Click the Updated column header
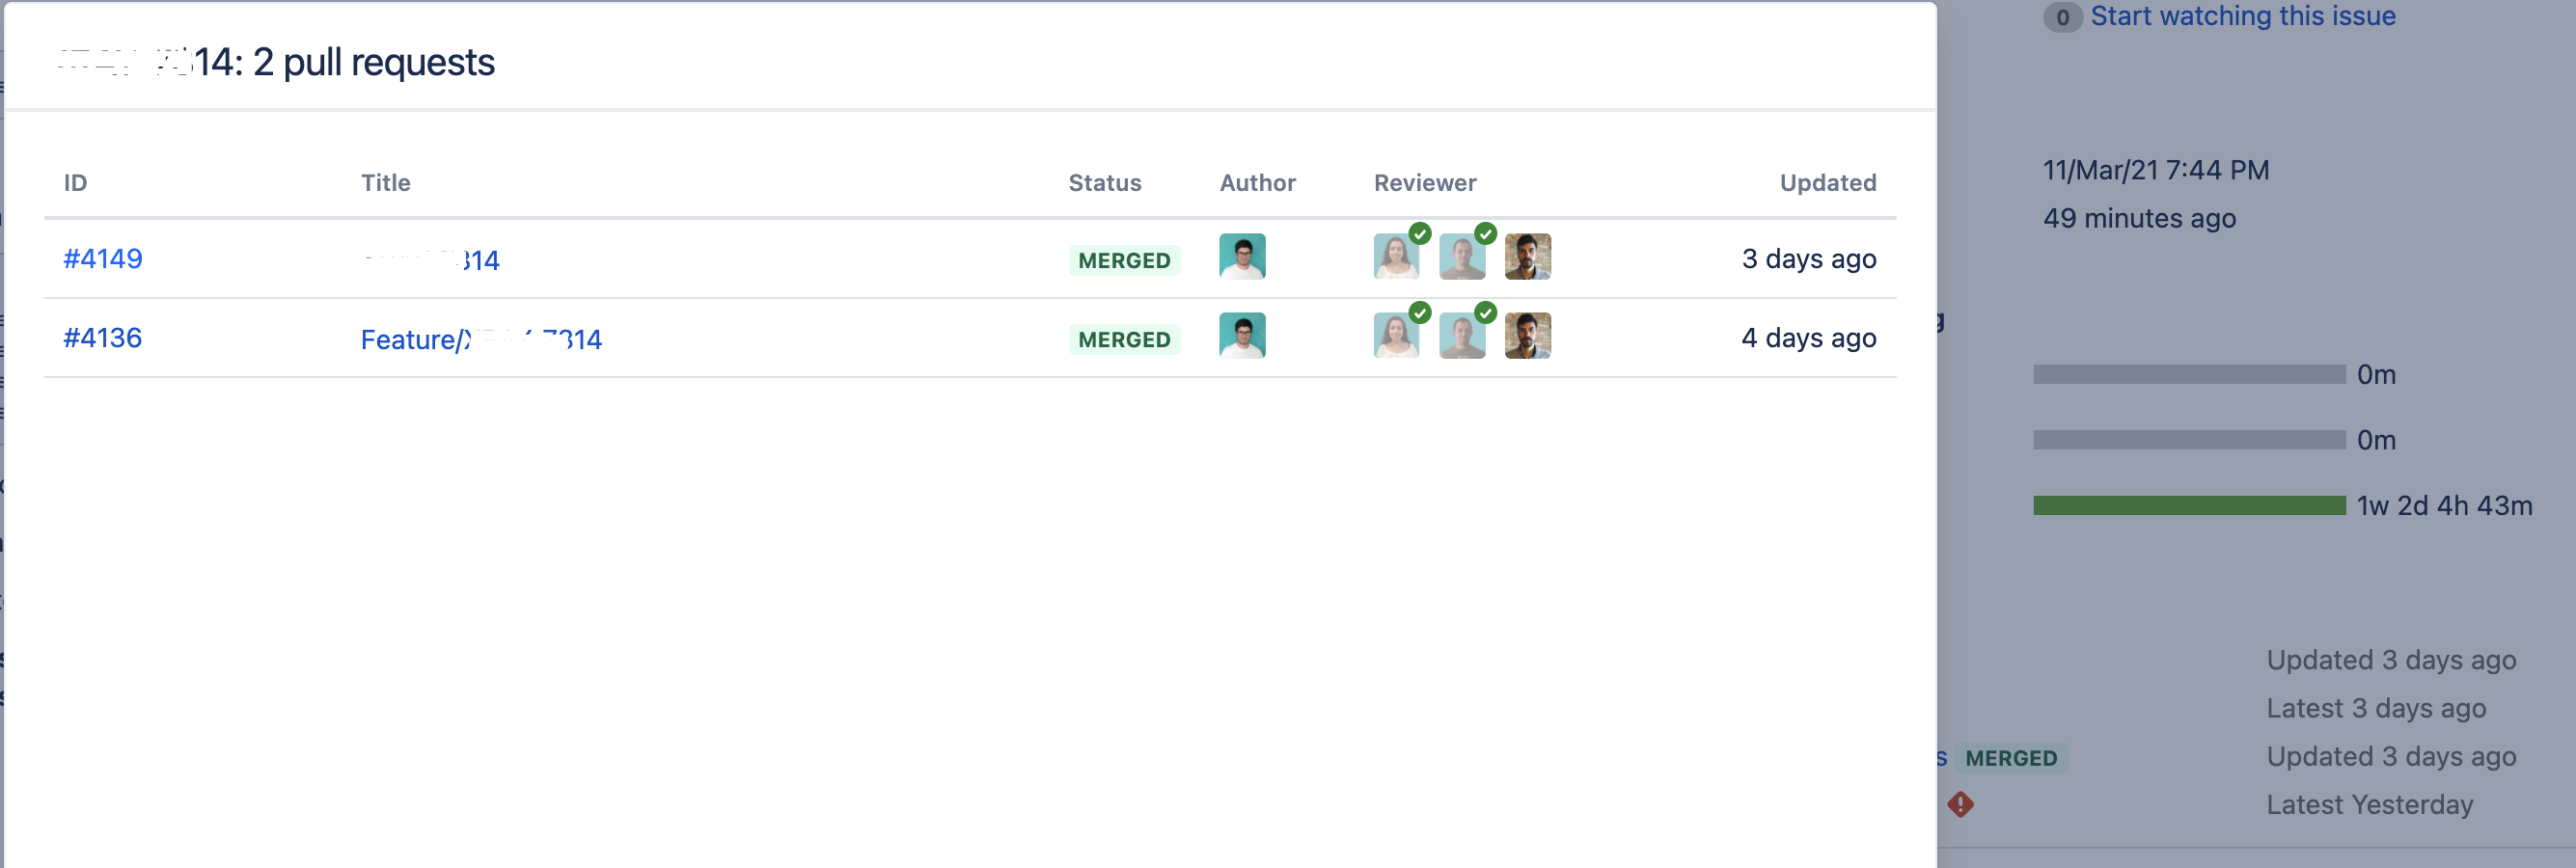Image resolution: width=2576 pixels, height=868 pixels. (x=1827, y=183)
